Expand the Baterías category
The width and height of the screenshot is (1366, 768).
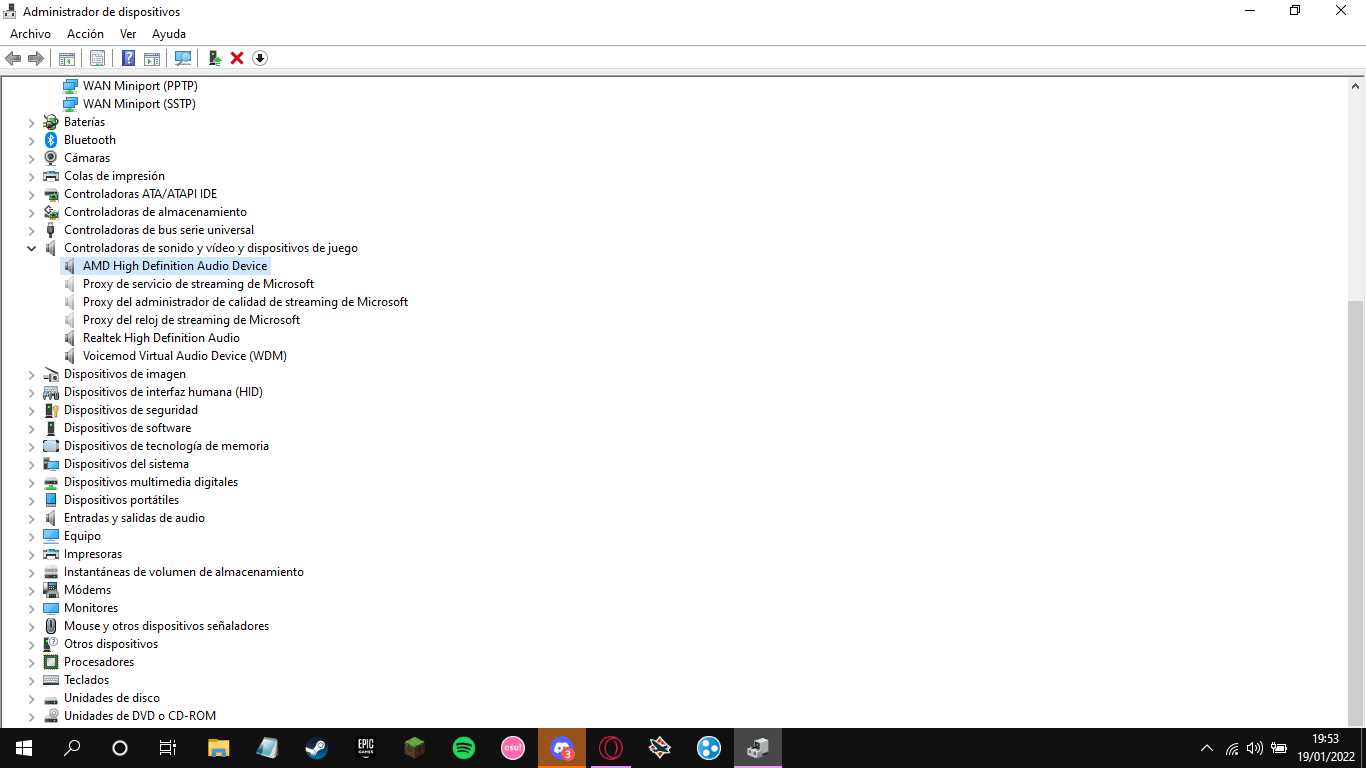(x=31, y=122)
